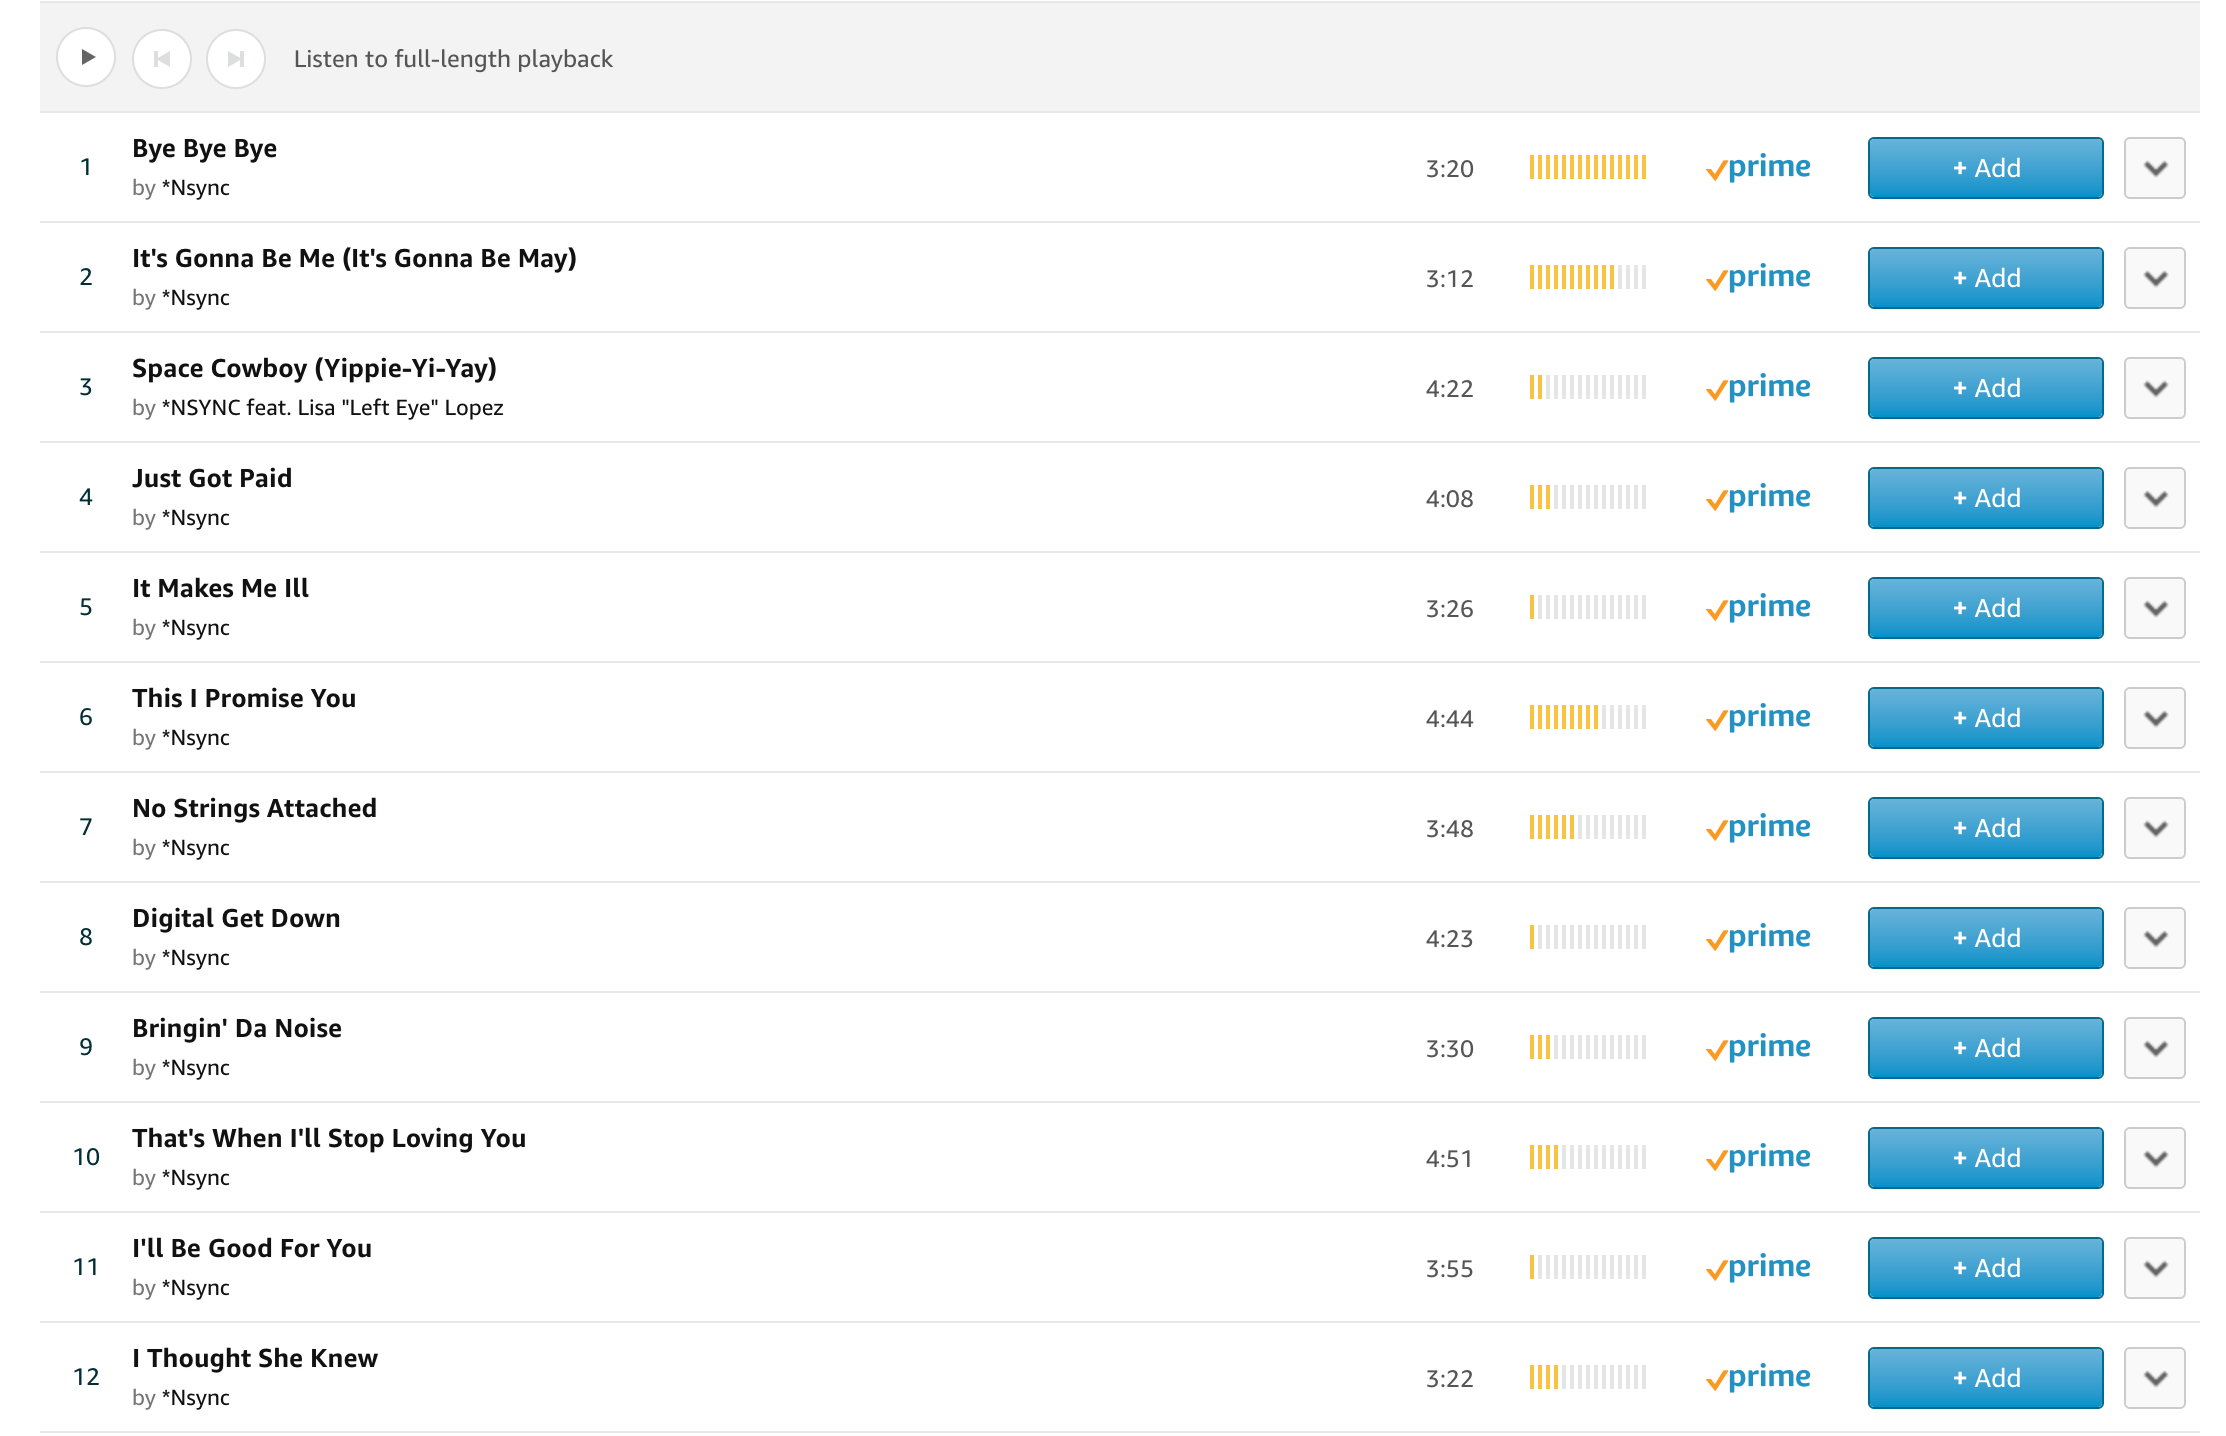Screen dimensions: 2226x1436
Task: Add It's Gonna Be Me track
Action: [1985, 278]
